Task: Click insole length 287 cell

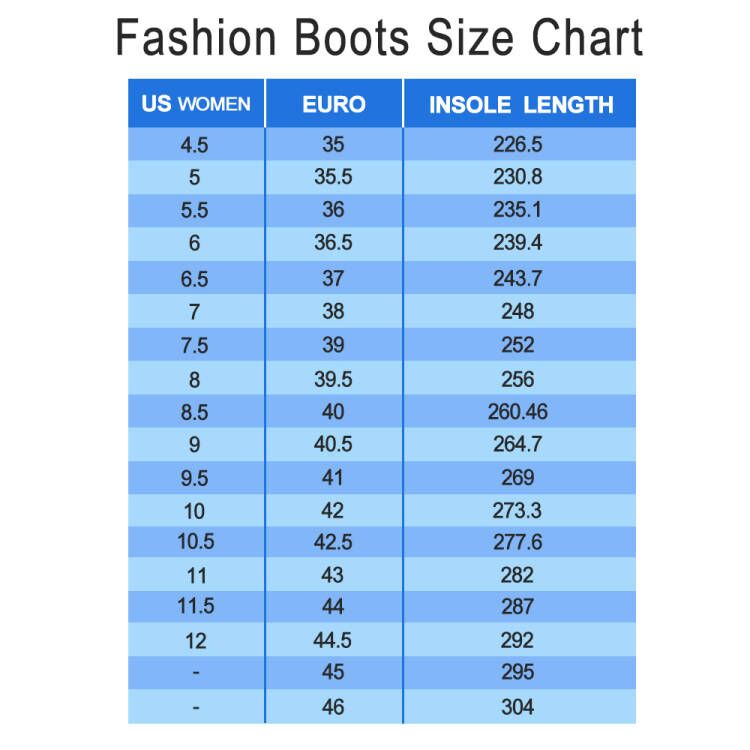Action: pyautogui.click(x=520, y=607)
